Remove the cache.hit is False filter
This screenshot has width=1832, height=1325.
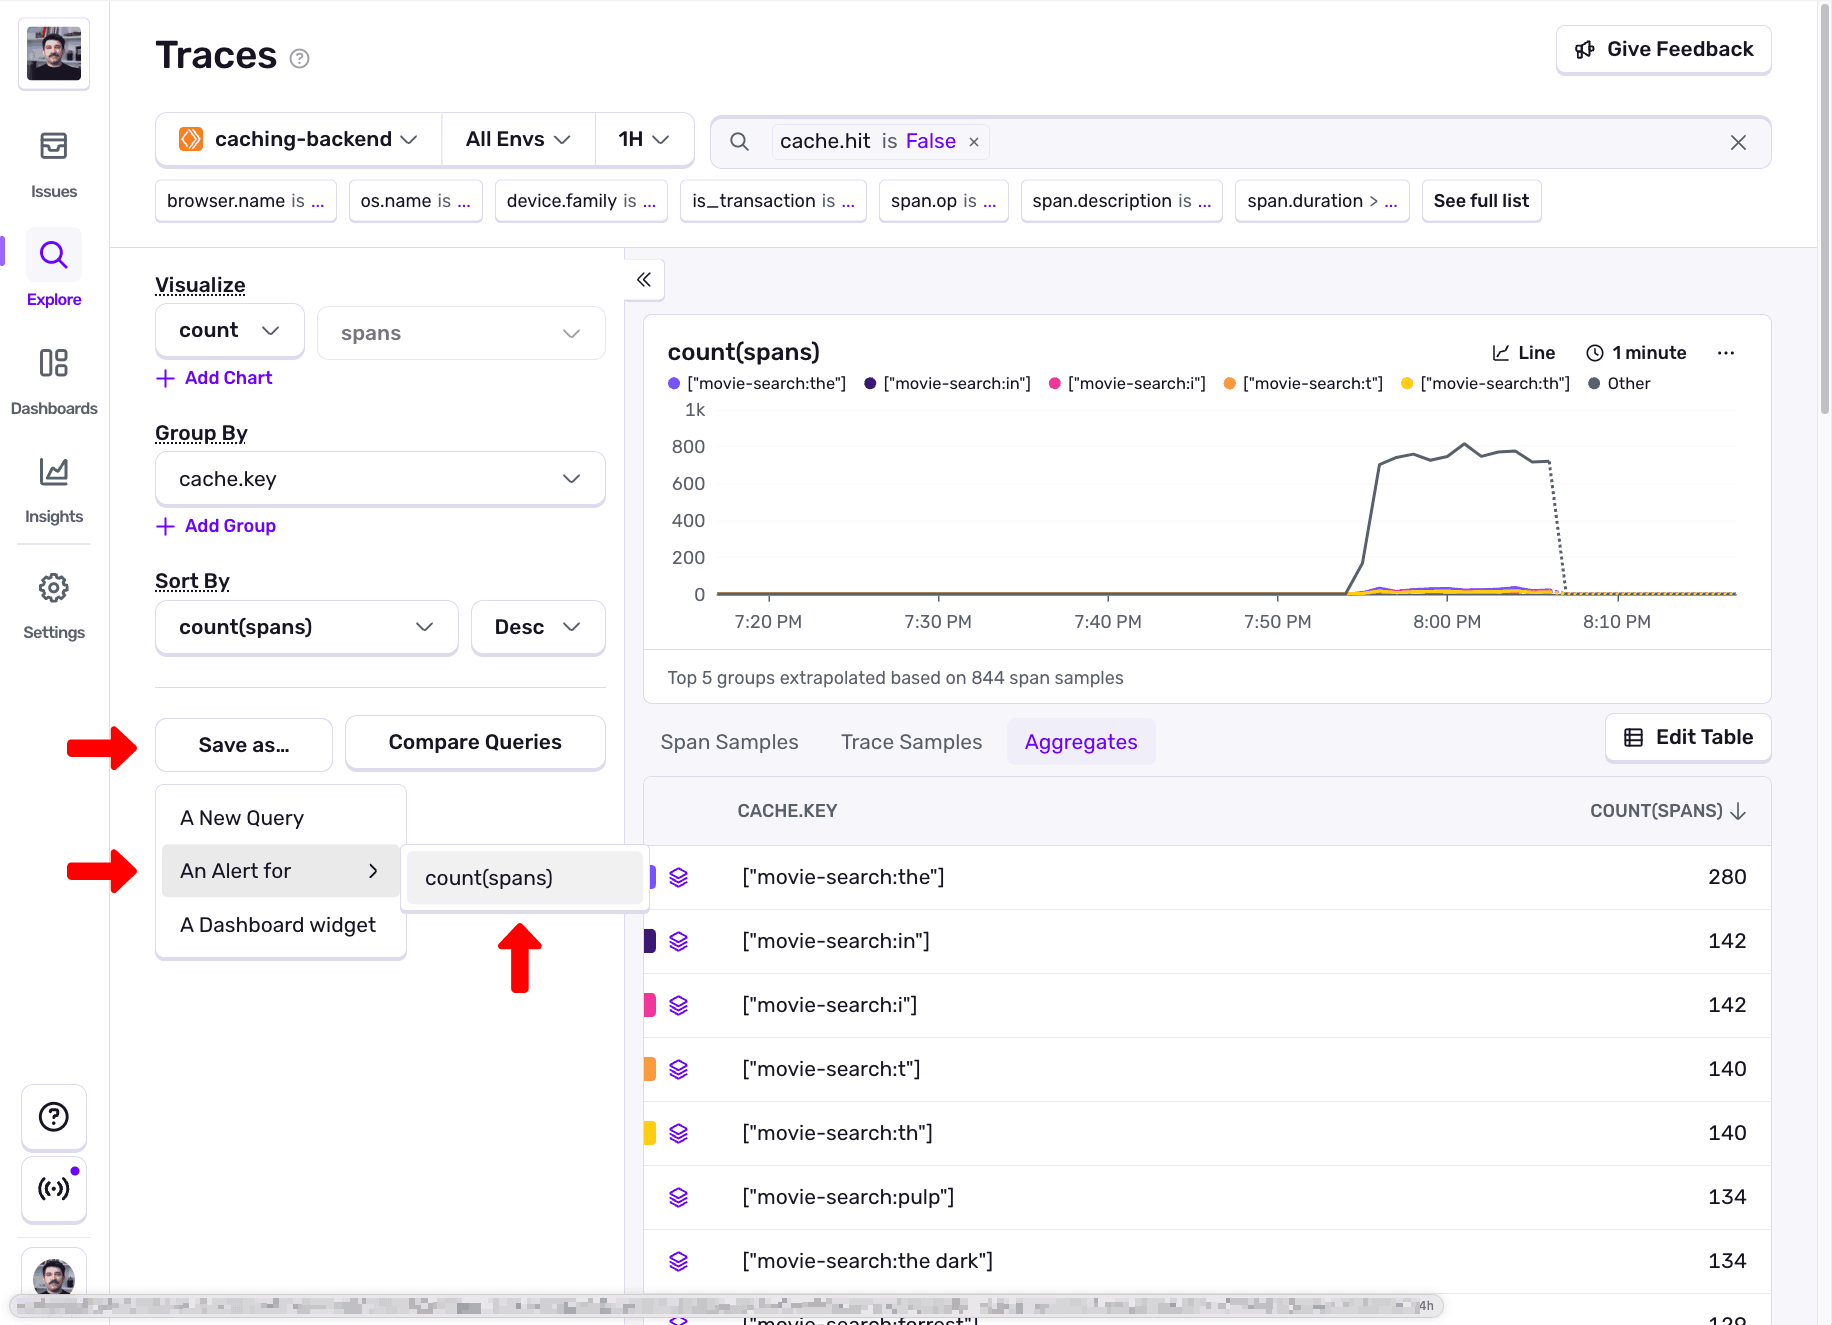[974, 142]
